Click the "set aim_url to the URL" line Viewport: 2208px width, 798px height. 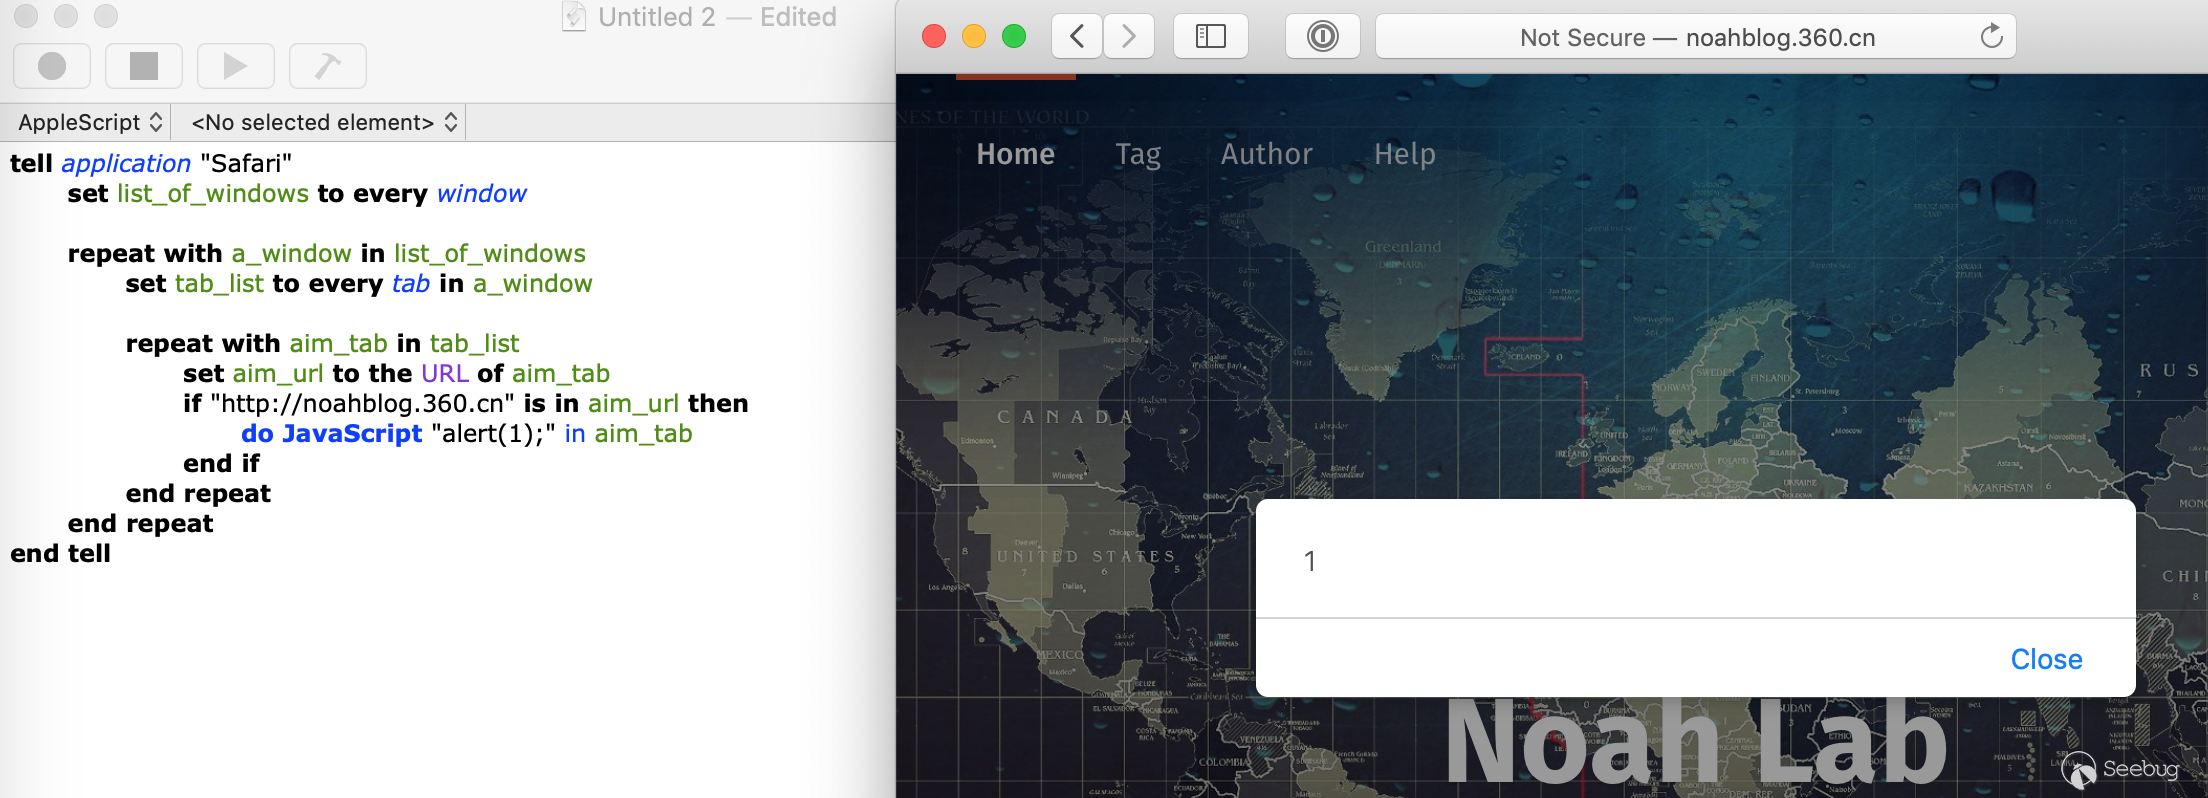396,373
